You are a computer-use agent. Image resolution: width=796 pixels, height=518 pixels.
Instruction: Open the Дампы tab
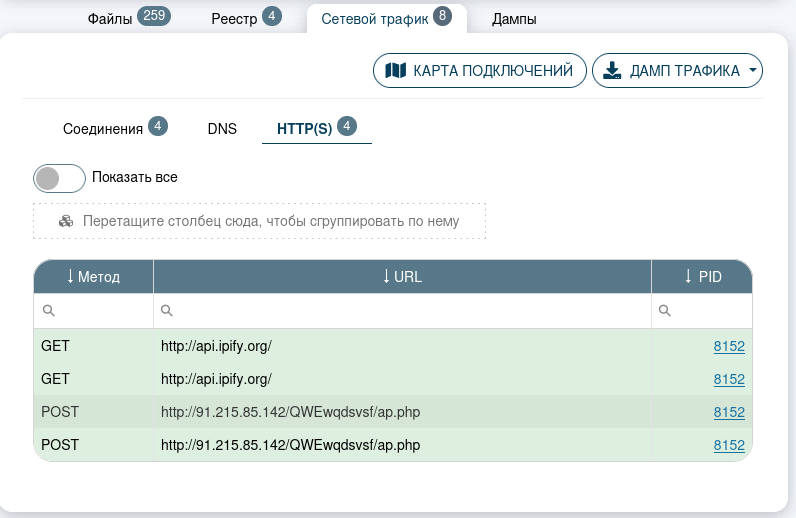pos(514,18)
